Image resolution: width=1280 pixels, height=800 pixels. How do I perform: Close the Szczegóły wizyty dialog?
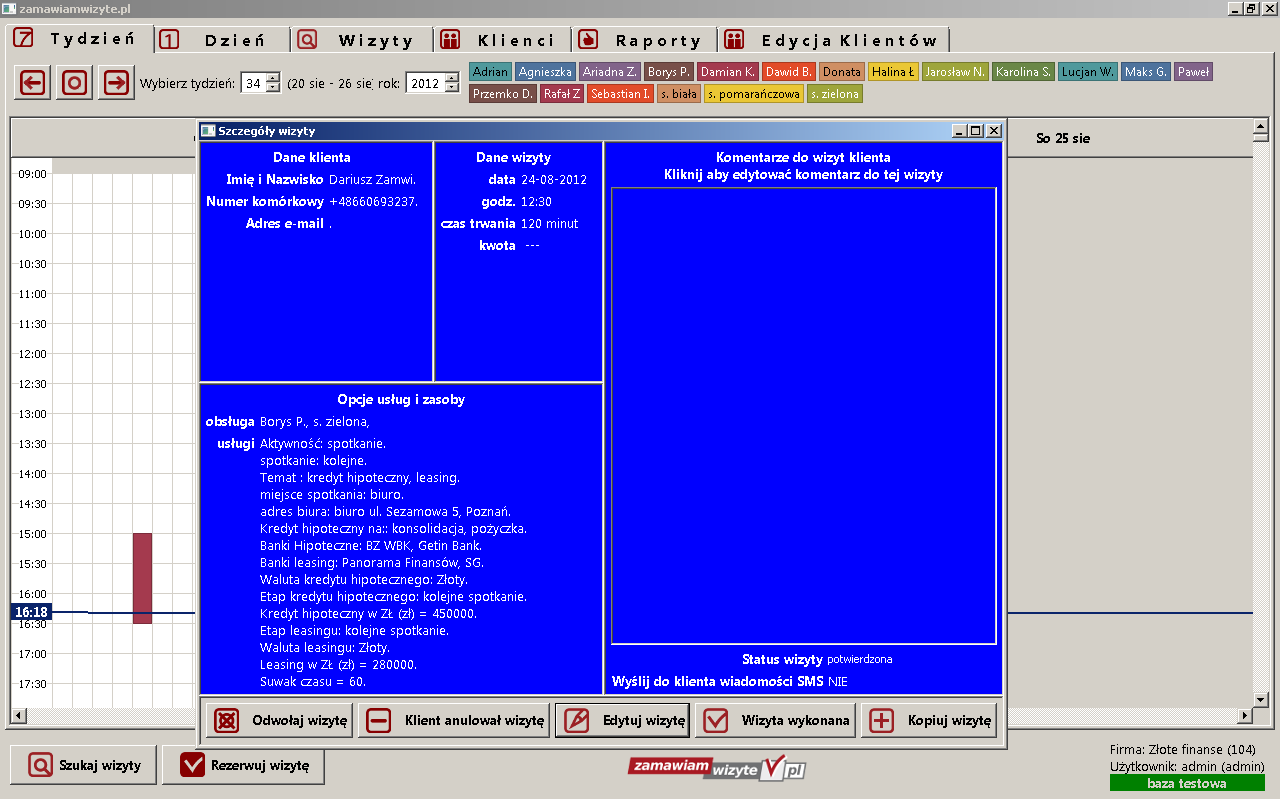coord(993,131)
